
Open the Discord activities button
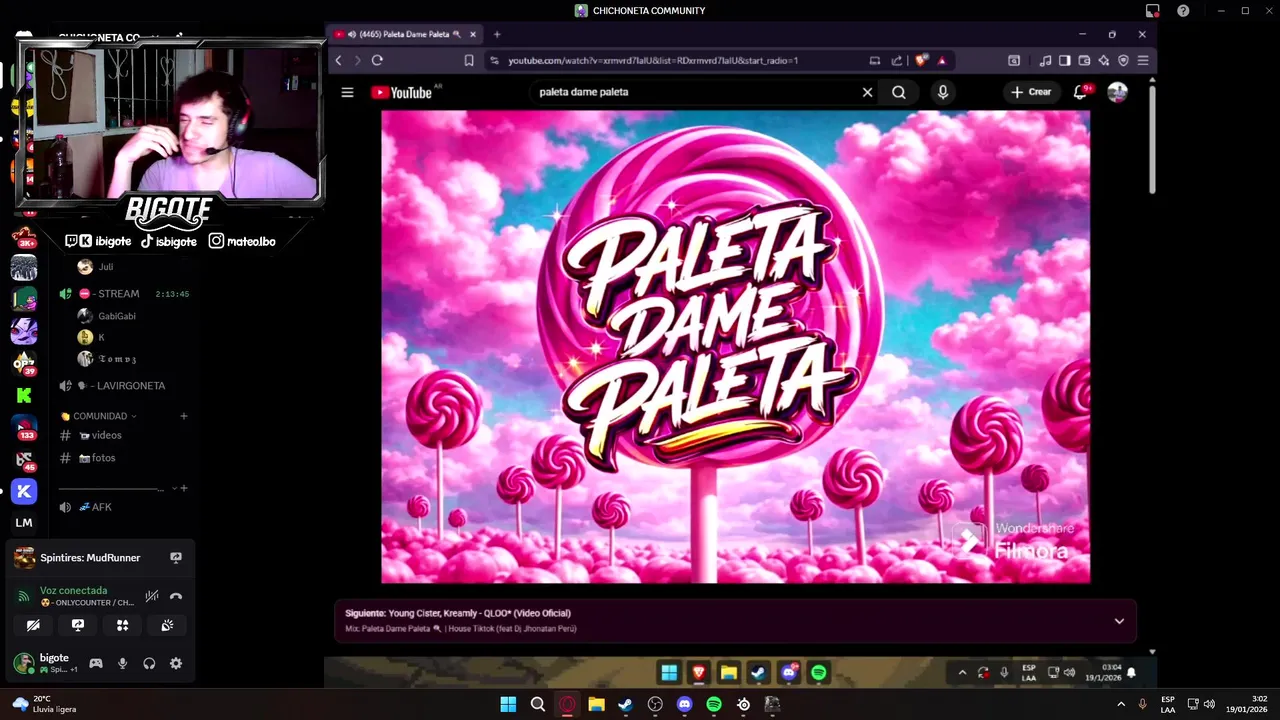point(122,625)
